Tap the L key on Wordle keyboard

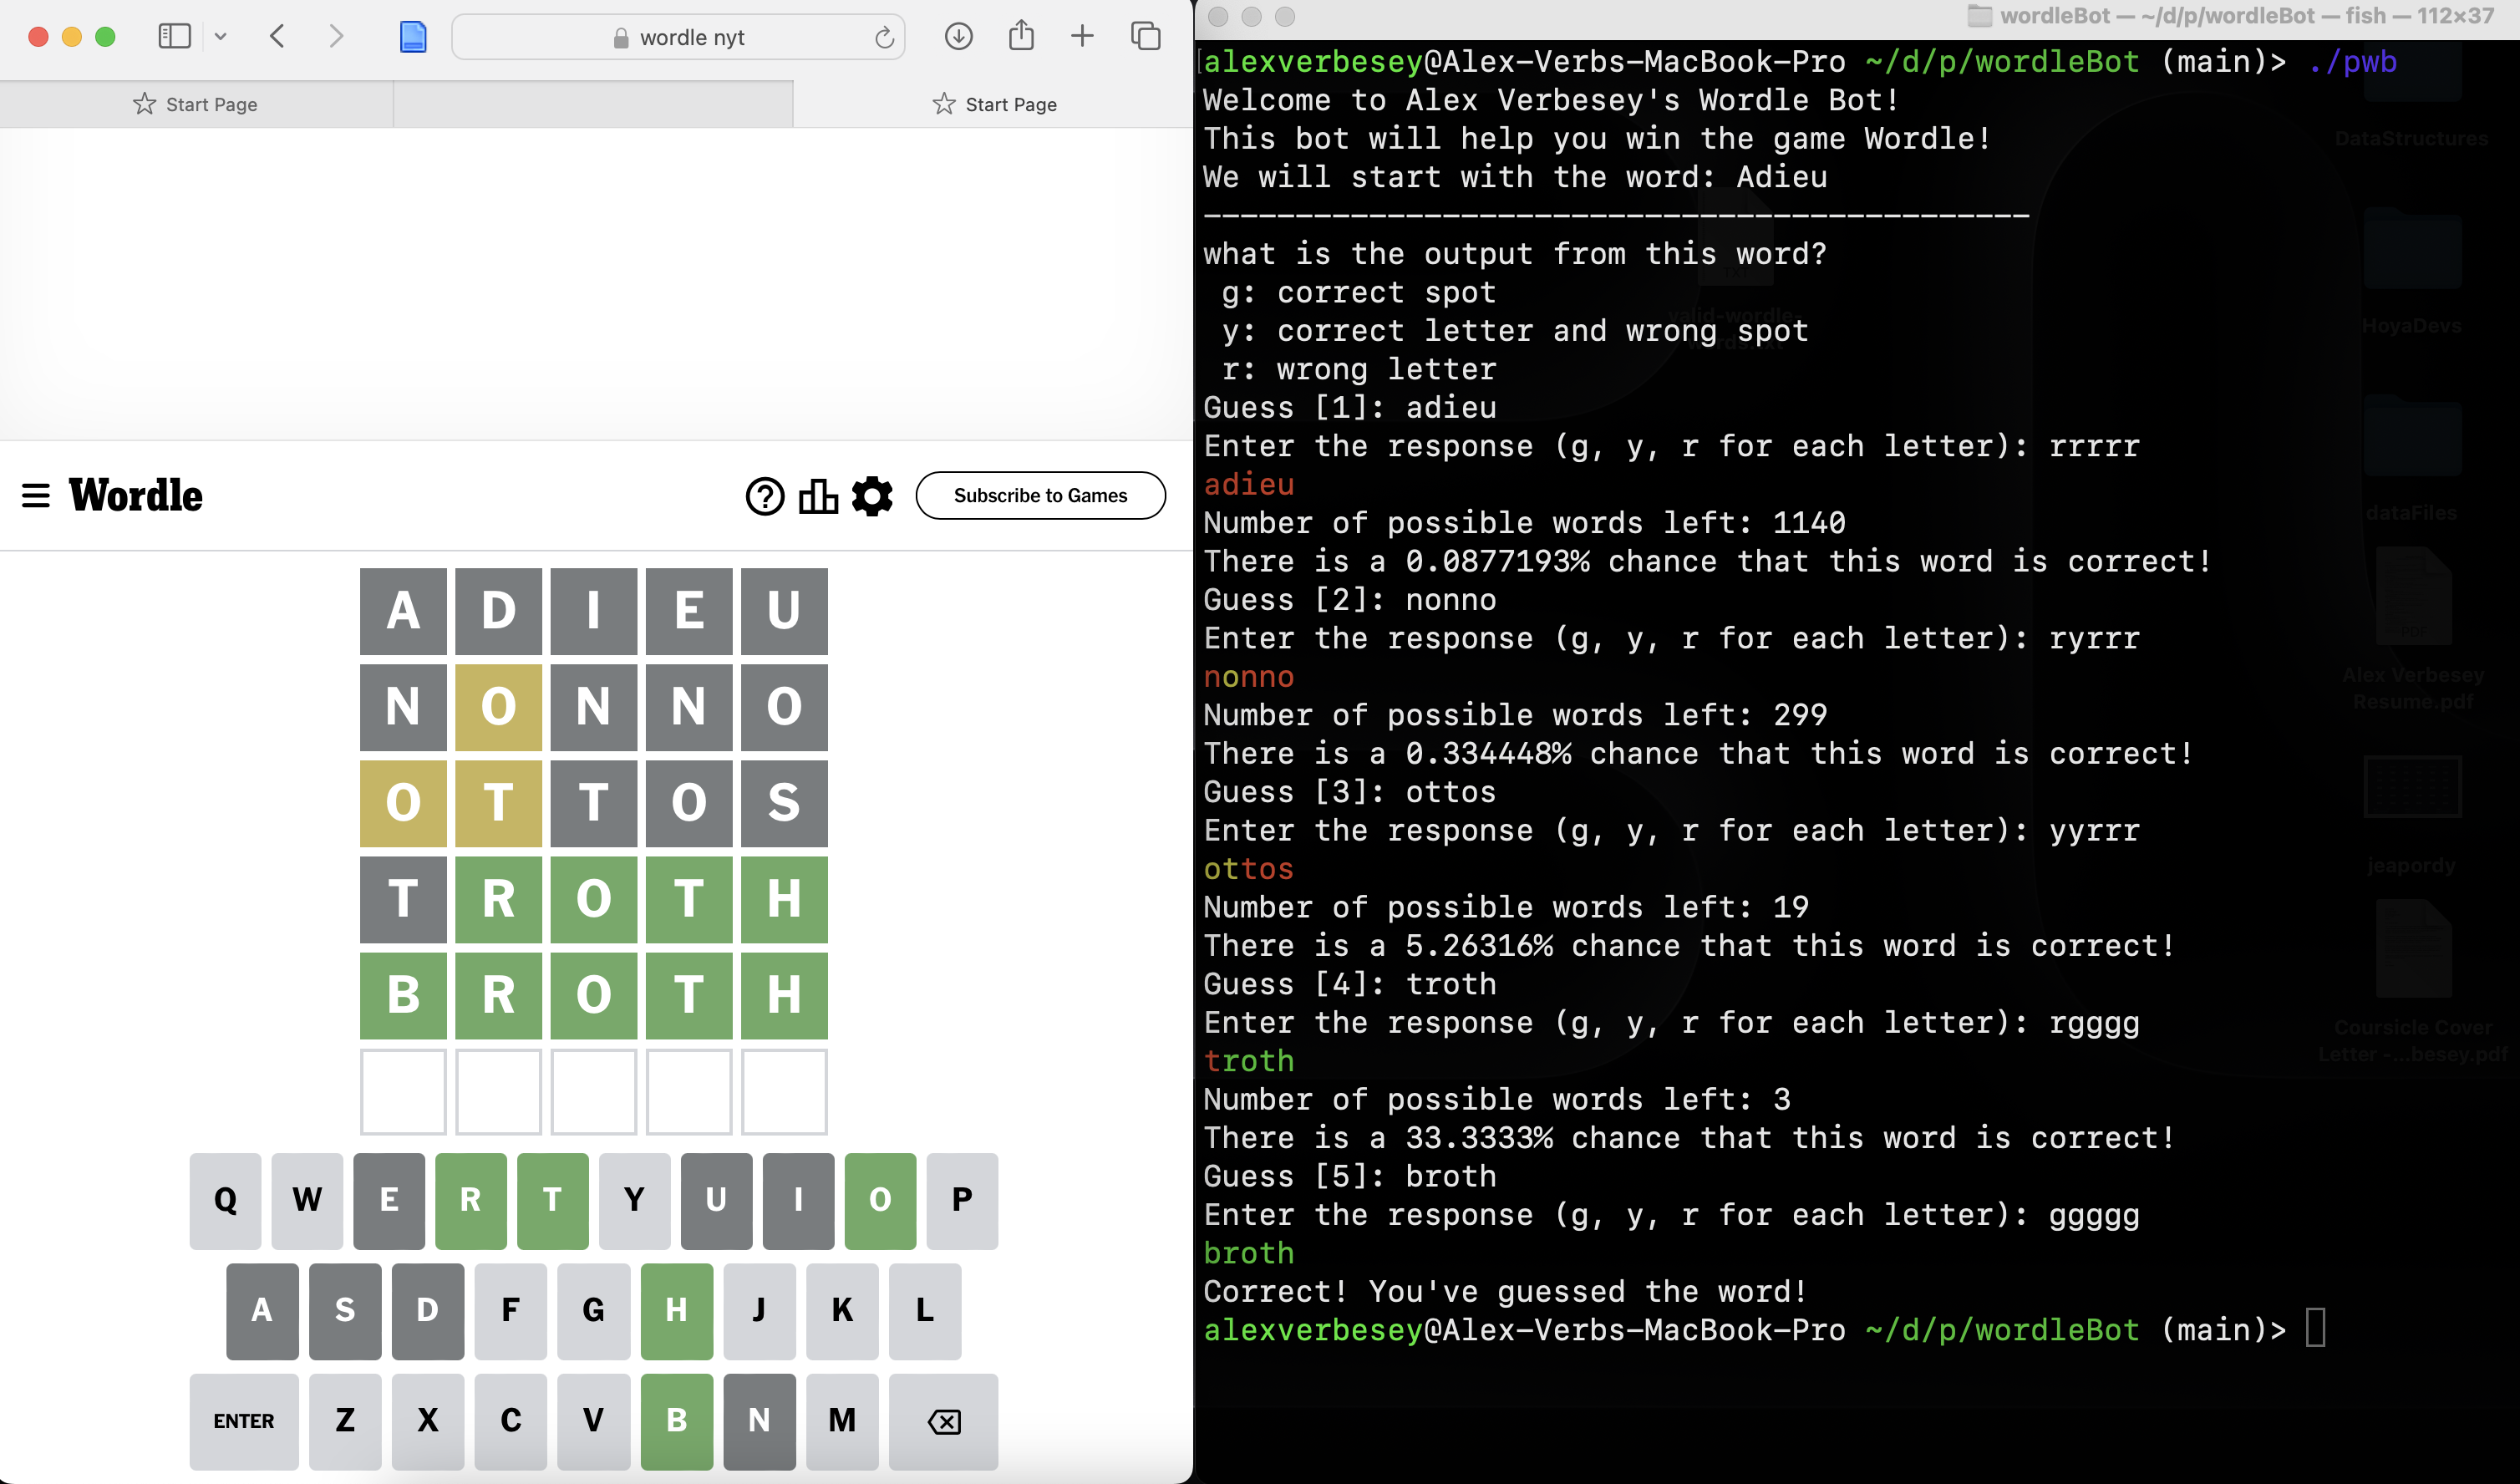(925, 1311)
